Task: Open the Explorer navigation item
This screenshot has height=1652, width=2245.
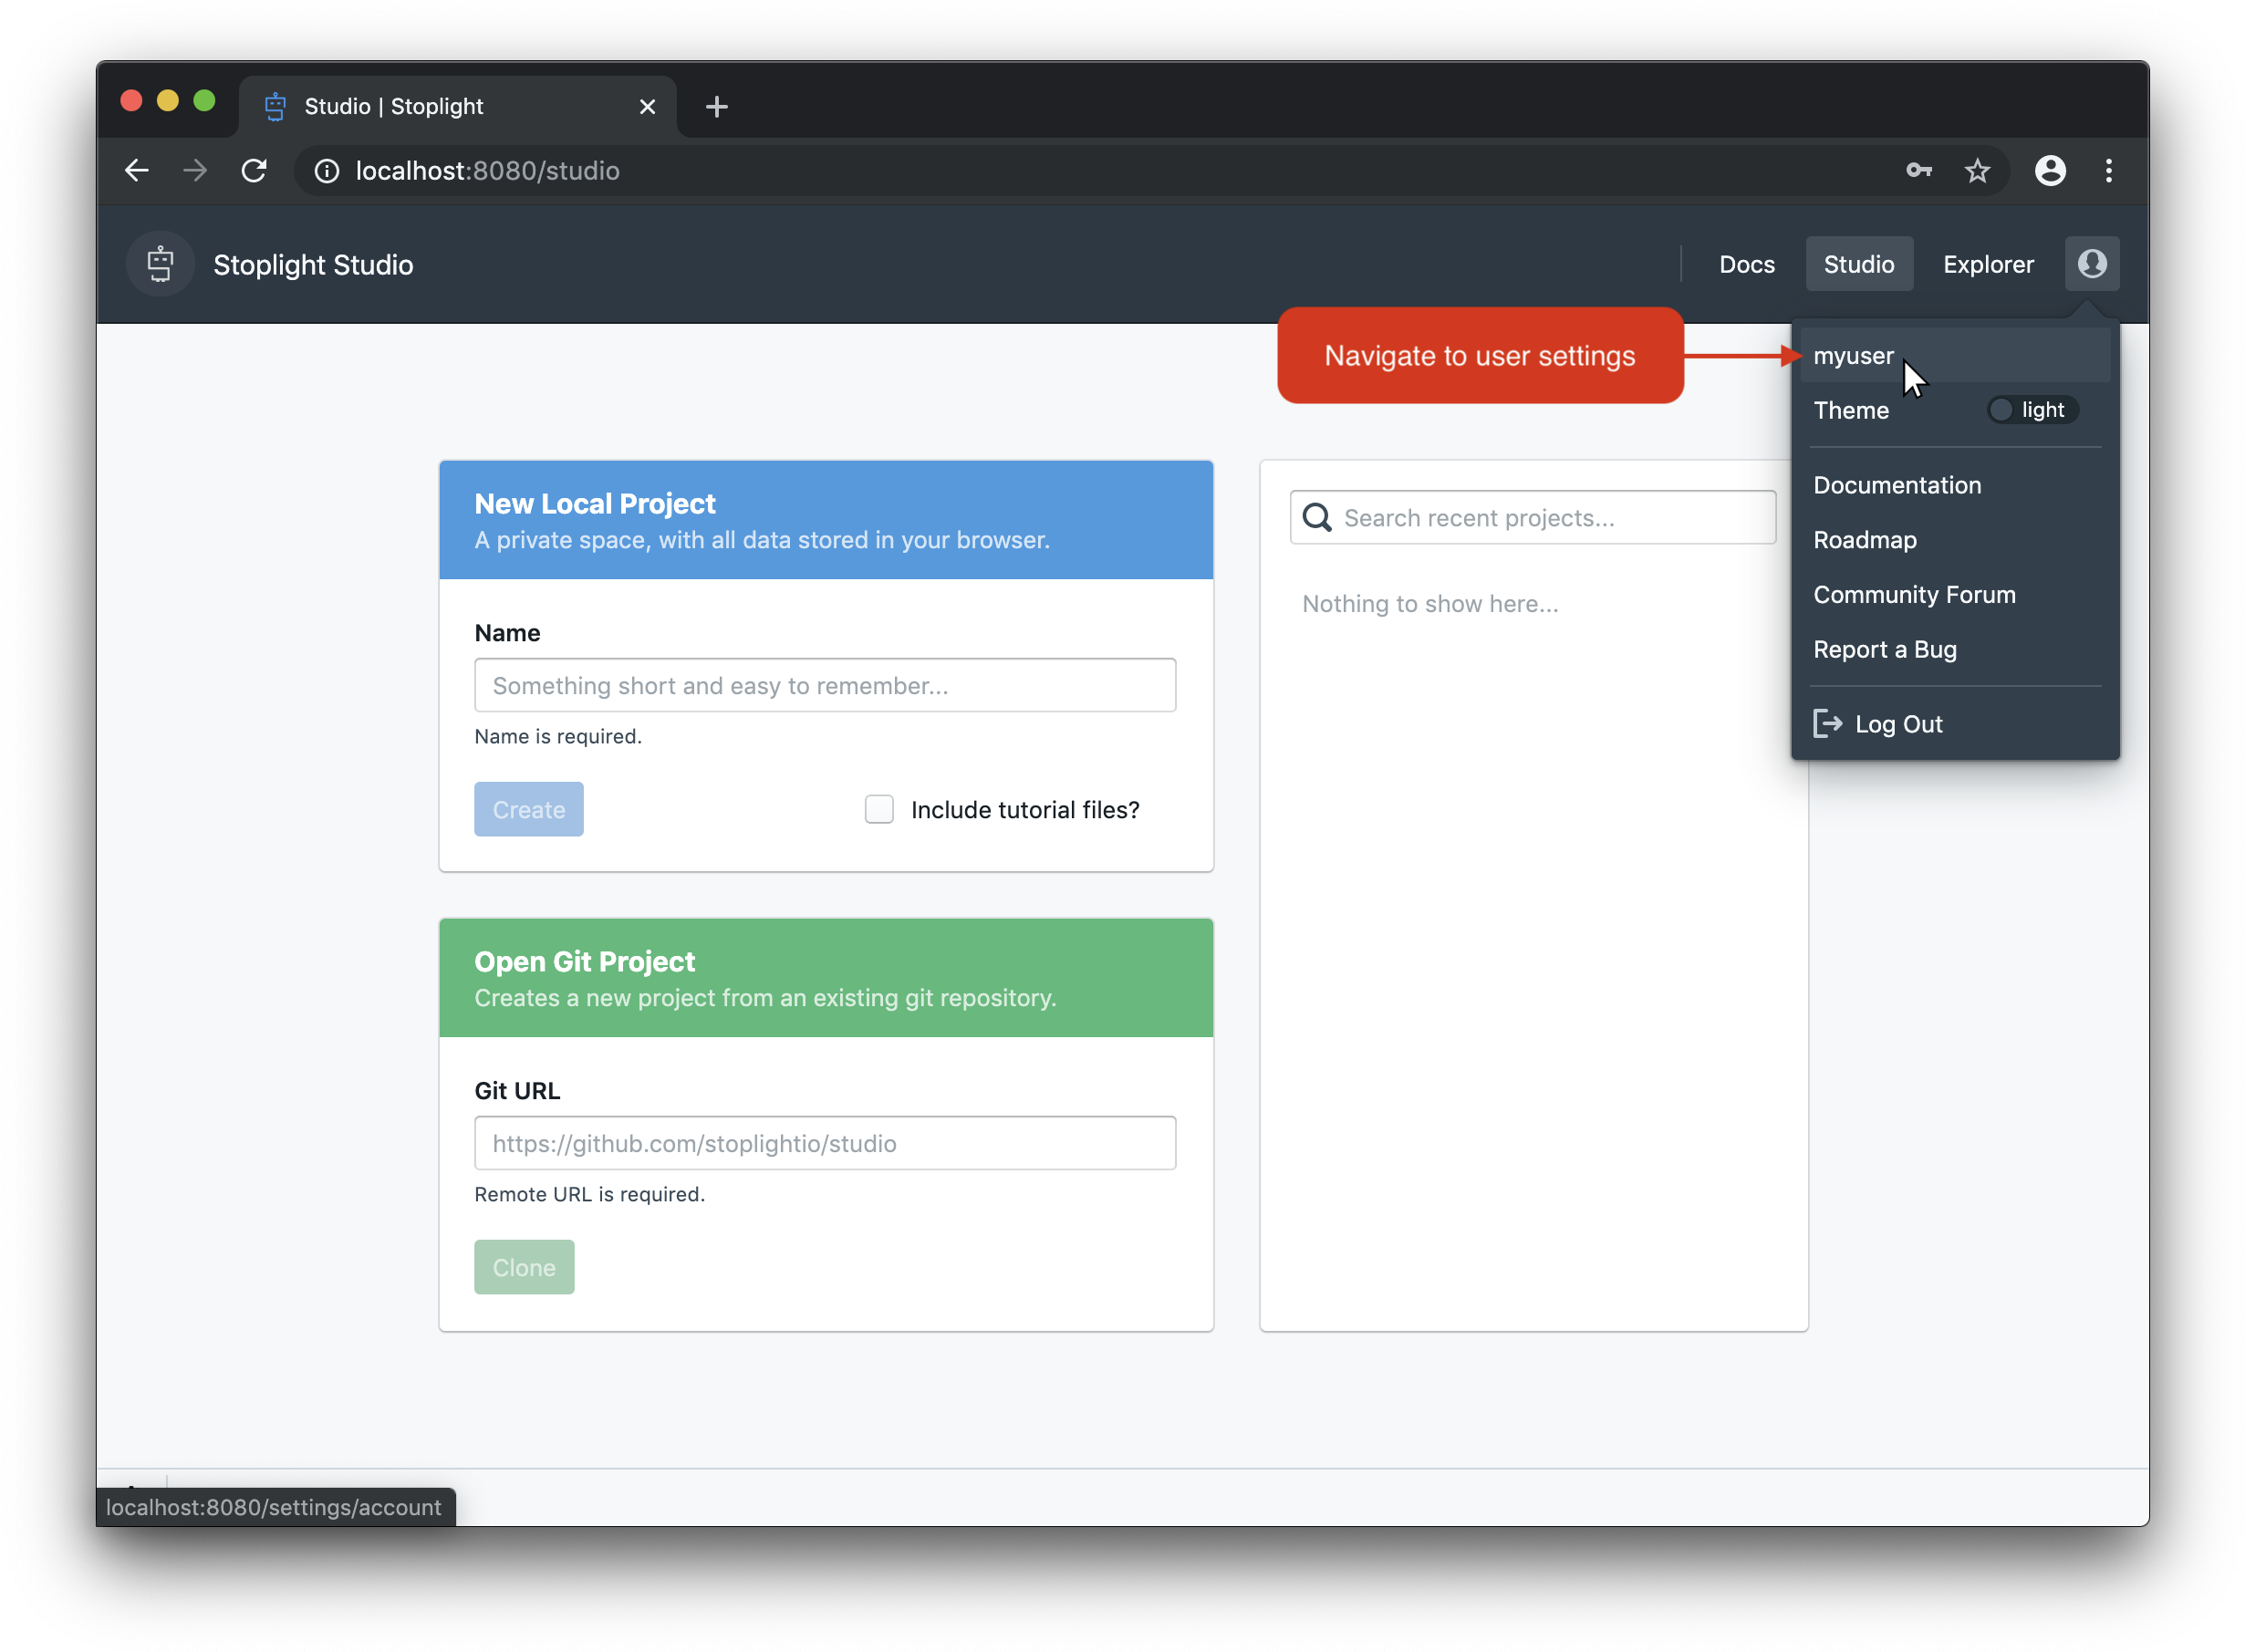Action: tap(1988, 264)
